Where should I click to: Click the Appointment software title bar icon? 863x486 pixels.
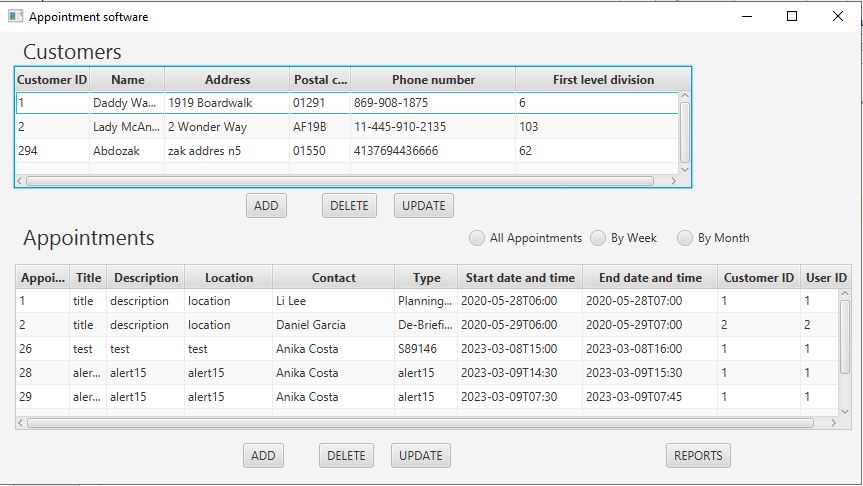point(15,17)
